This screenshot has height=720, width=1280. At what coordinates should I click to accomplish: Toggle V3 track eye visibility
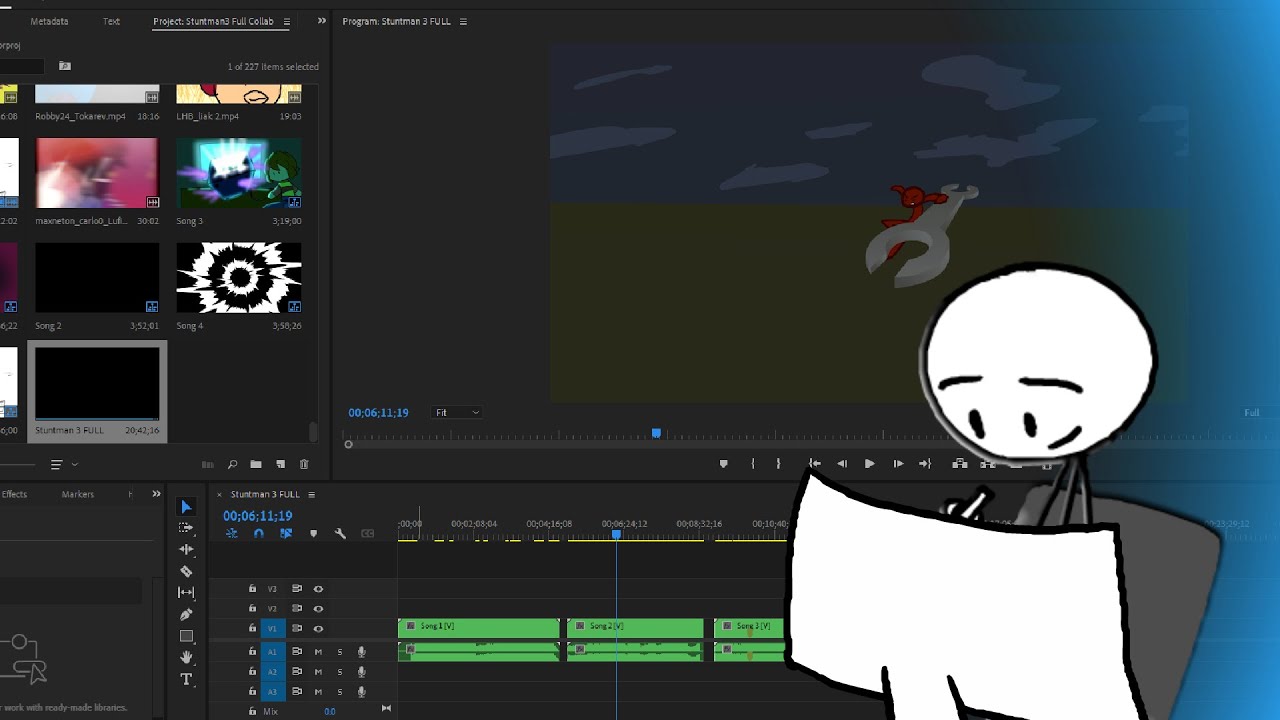(x=318, y=589)
